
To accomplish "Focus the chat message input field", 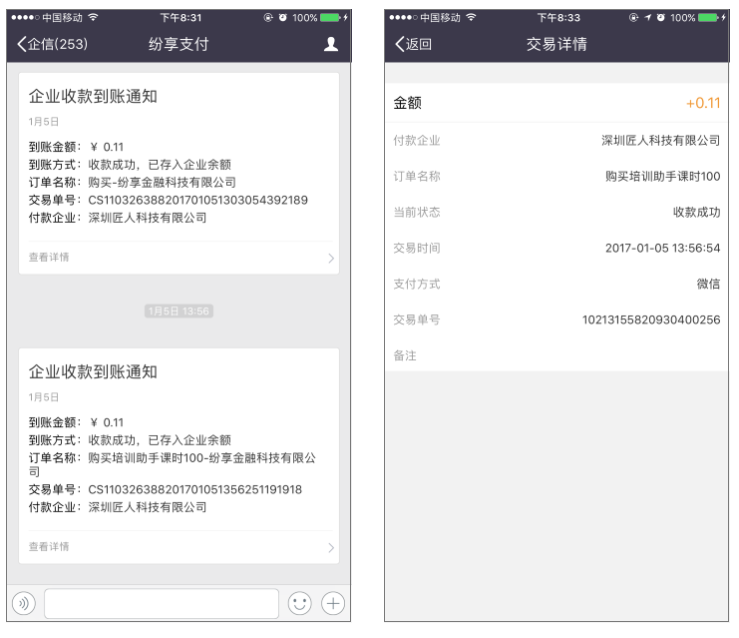I will coord(161,604).
